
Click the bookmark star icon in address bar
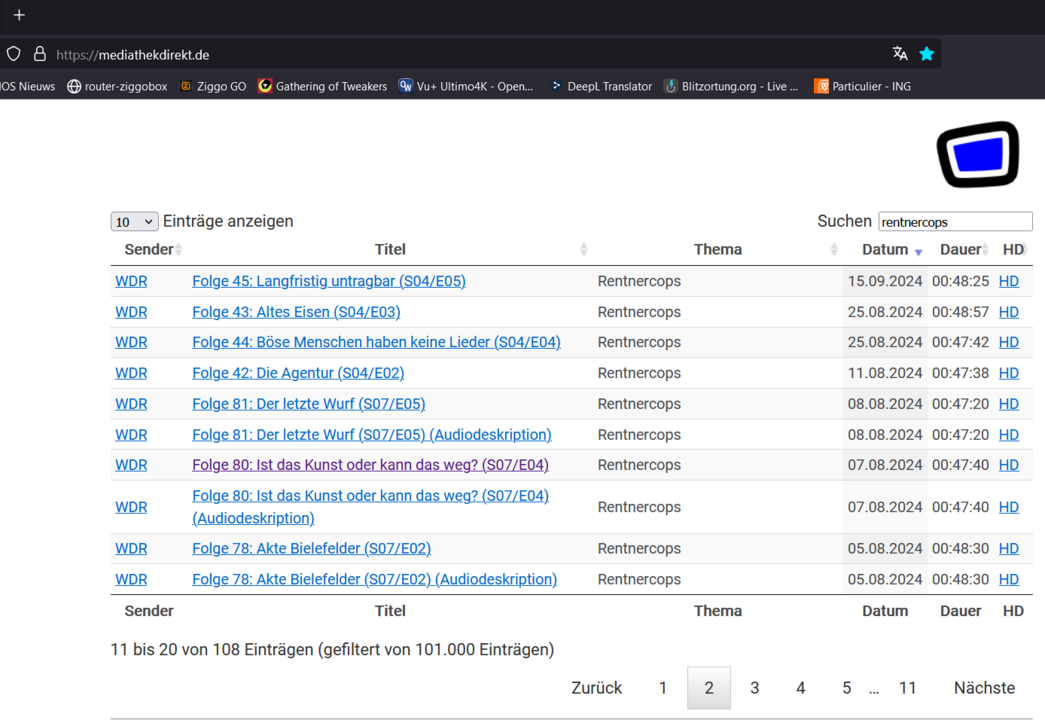tap(927, 54)
